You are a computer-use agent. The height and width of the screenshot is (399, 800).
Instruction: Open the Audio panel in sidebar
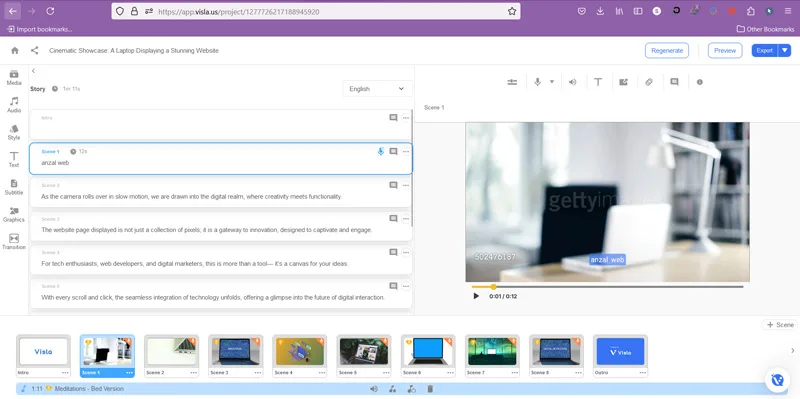coord(14,105)
